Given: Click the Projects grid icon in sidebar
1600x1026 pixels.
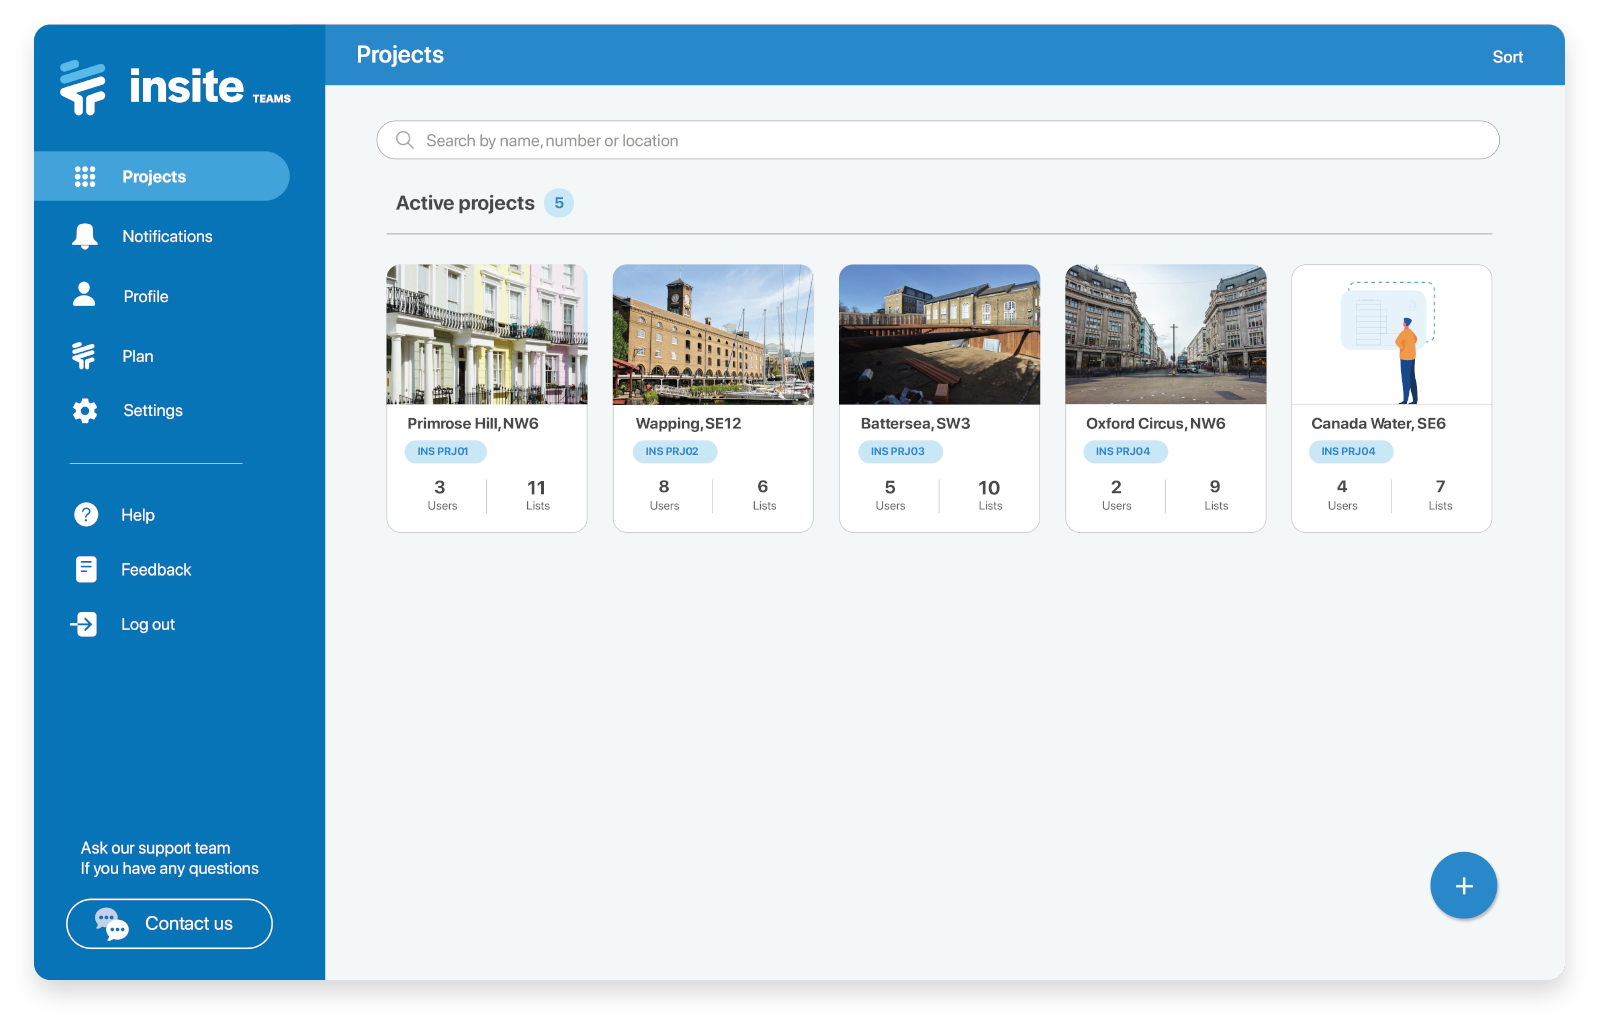Looking at the screenshot, I should [x=85, y=177].
